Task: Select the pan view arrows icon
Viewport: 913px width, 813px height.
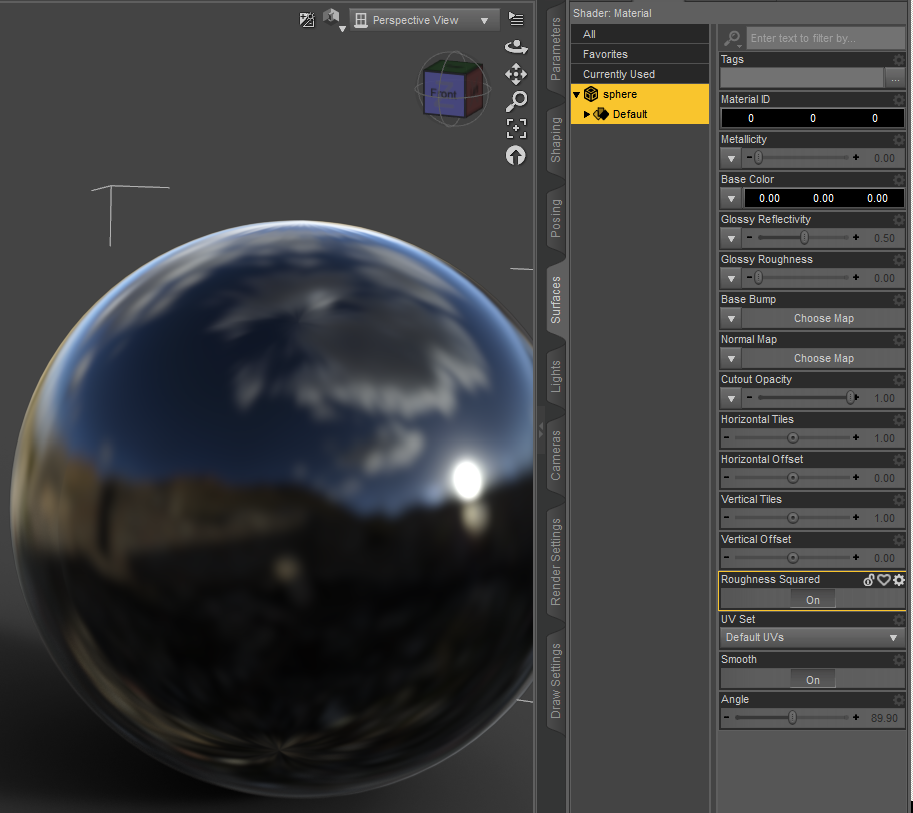Action: [516, 74]
